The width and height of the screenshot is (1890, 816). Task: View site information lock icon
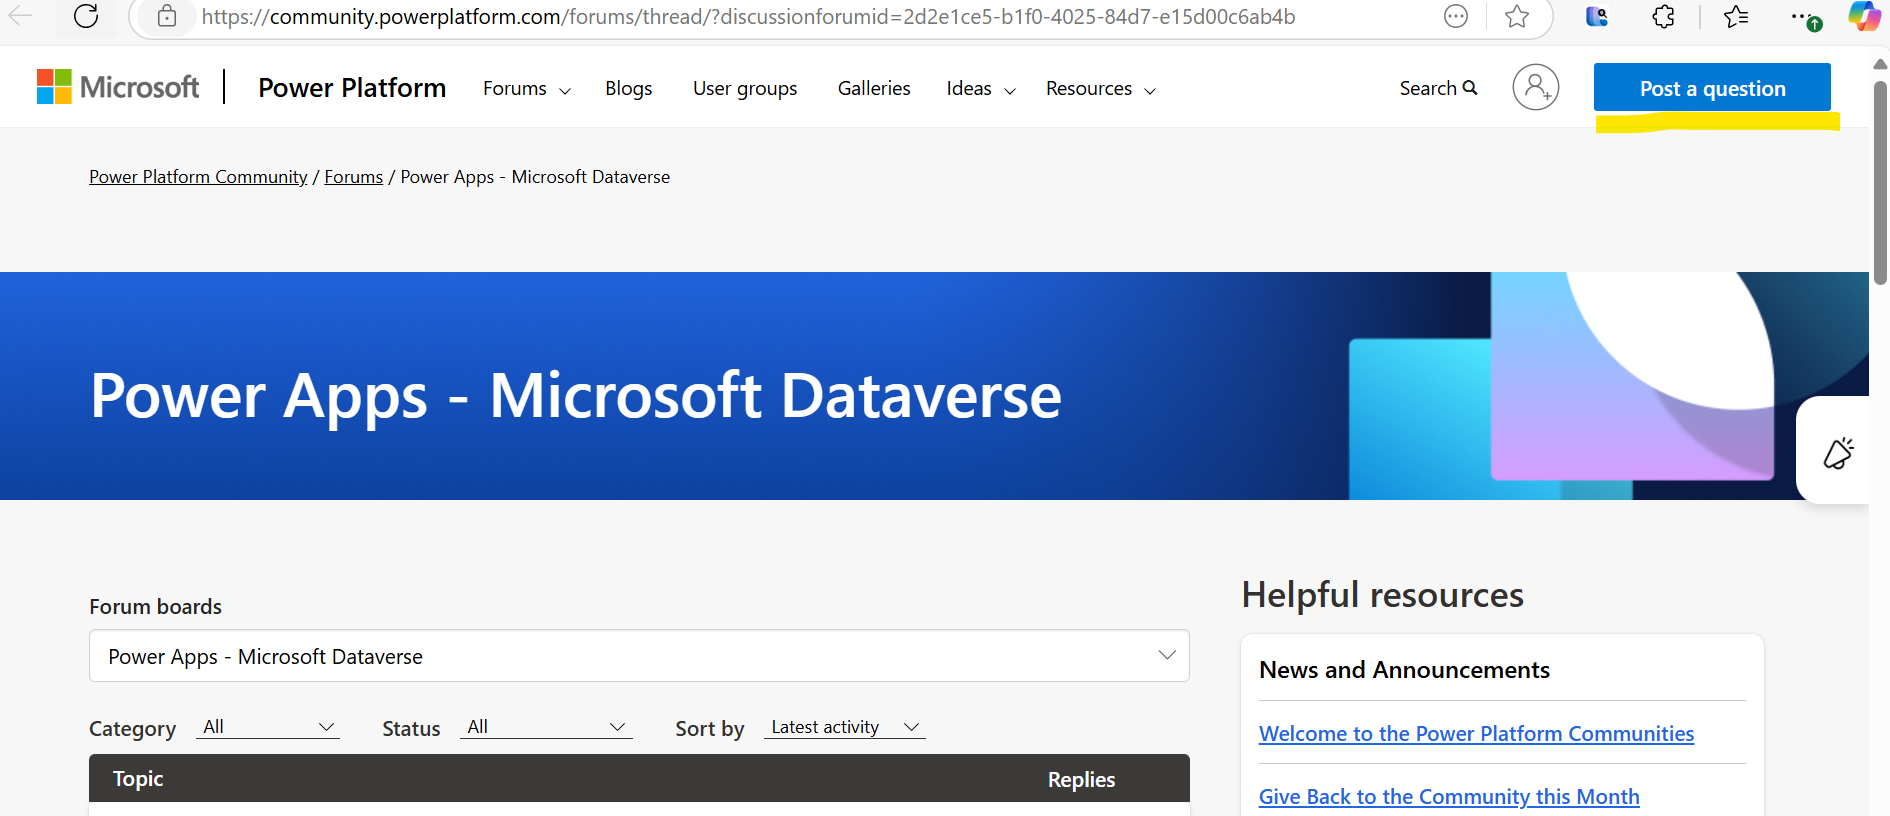pos(167,16)
